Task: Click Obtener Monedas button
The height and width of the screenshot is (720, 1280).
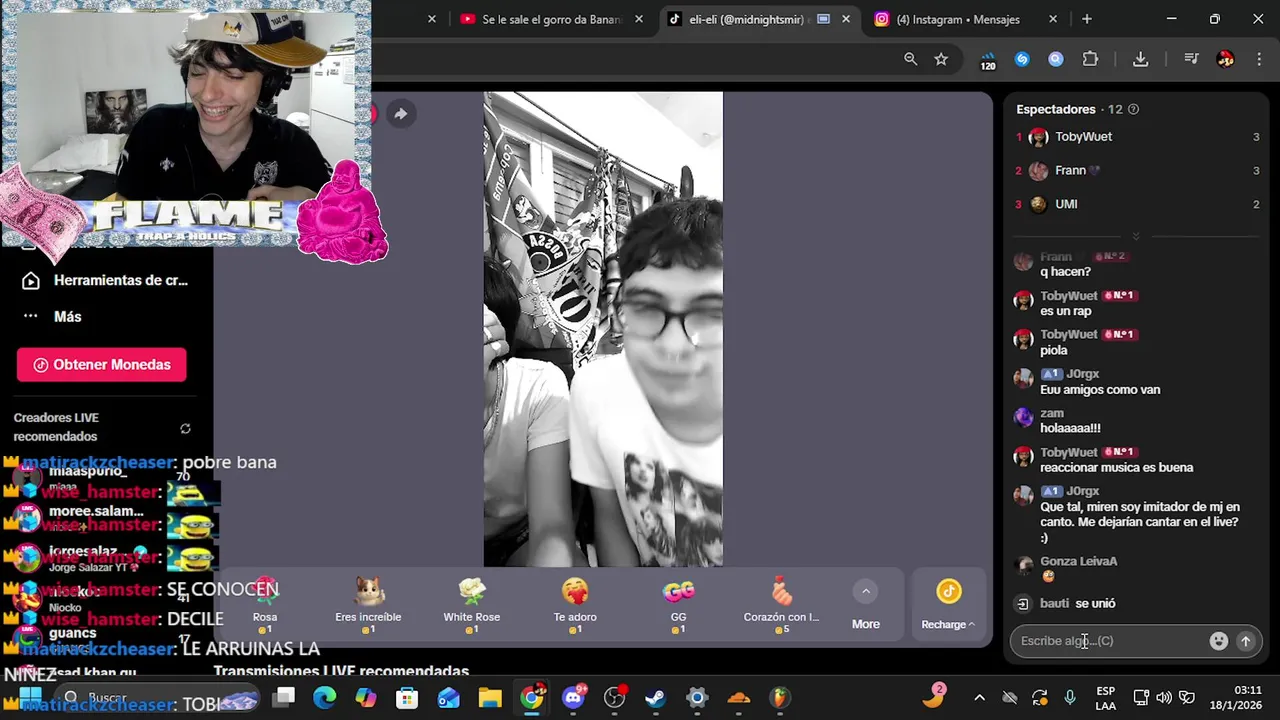Action: coord(101,365)
